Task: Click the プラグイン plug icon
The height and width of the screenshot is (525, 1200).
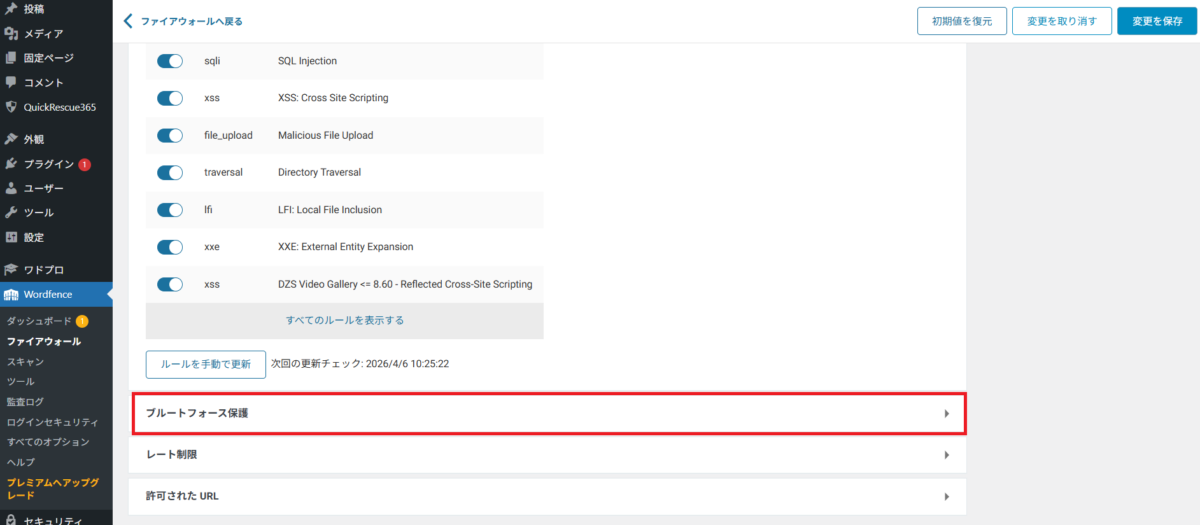Action: coord(11,164)
